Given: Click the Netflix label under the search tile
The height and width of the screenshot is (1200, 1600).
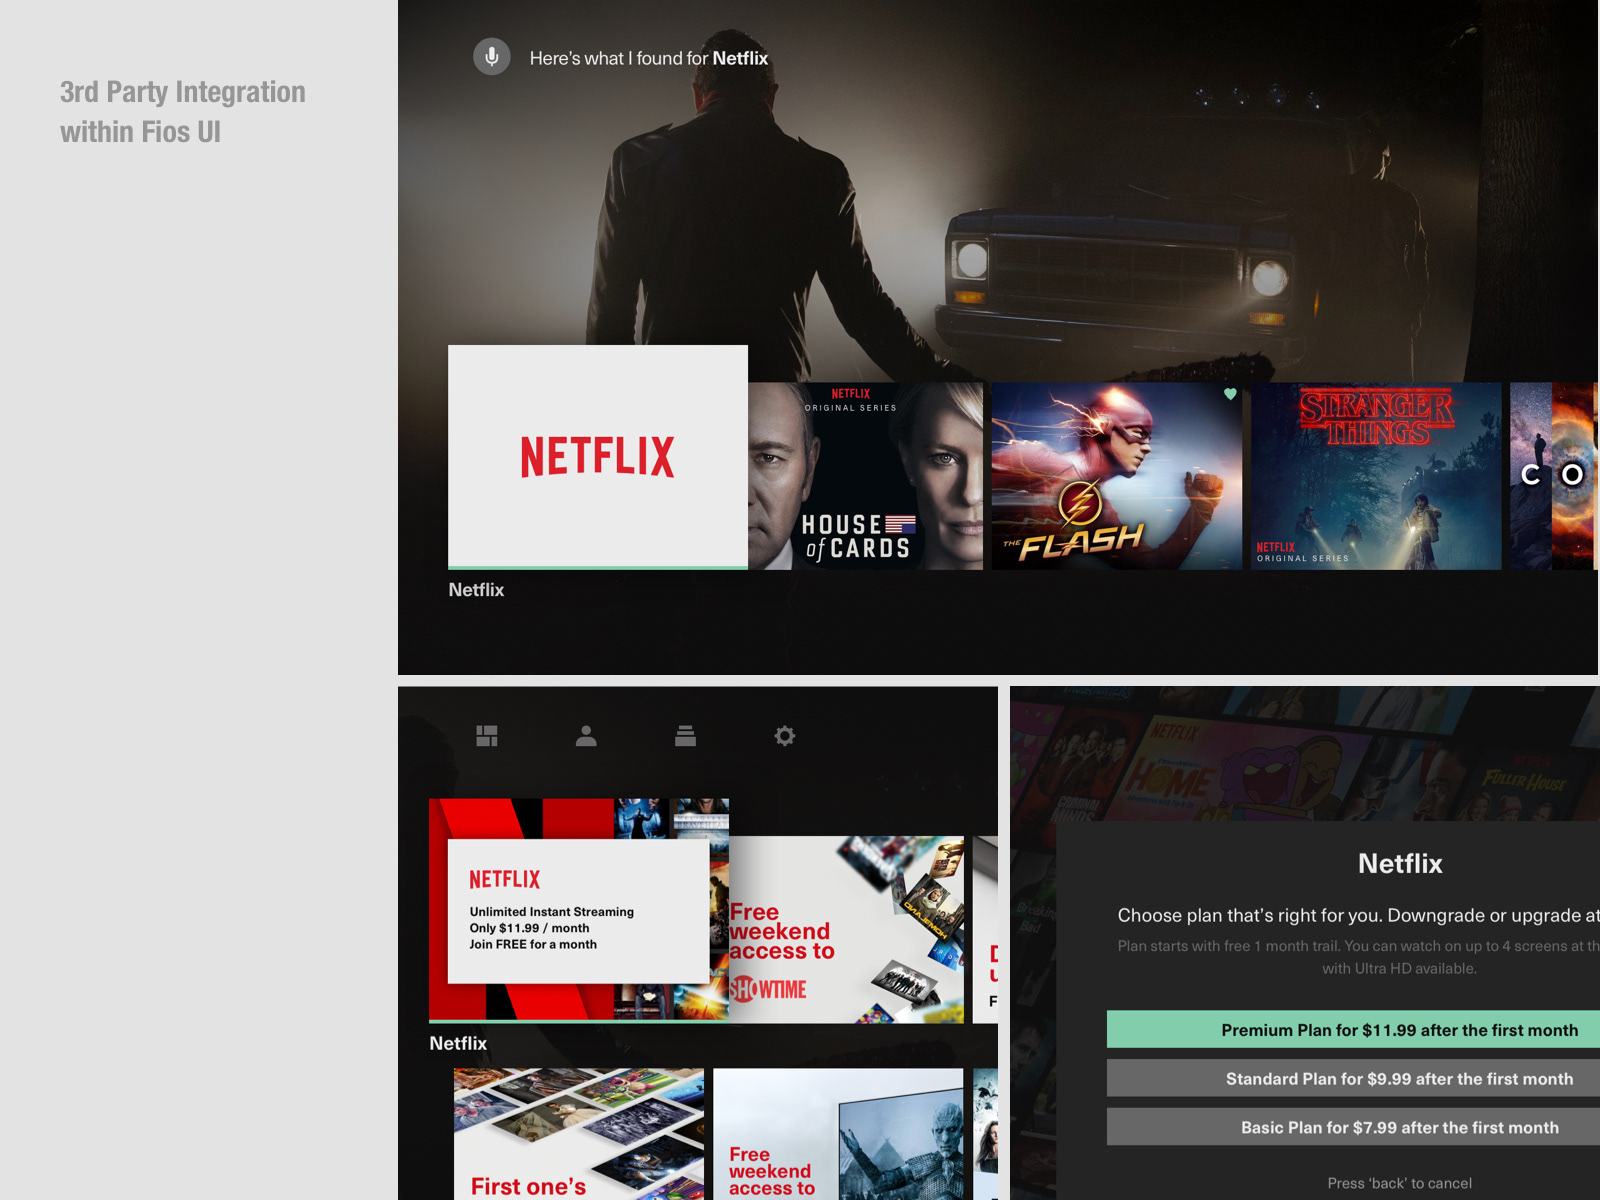Looking at the screenshot, I should click(x=476, y=590).
